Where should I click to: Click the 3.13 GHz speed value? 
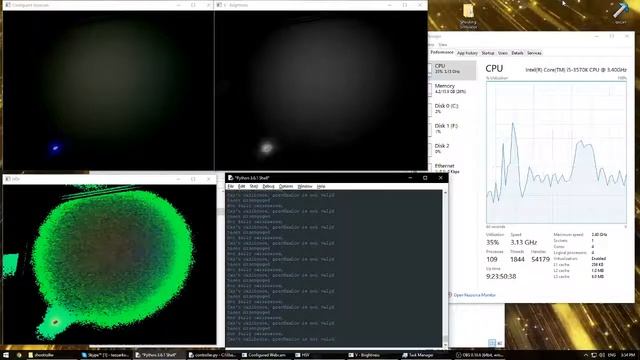tap(523, 242)
